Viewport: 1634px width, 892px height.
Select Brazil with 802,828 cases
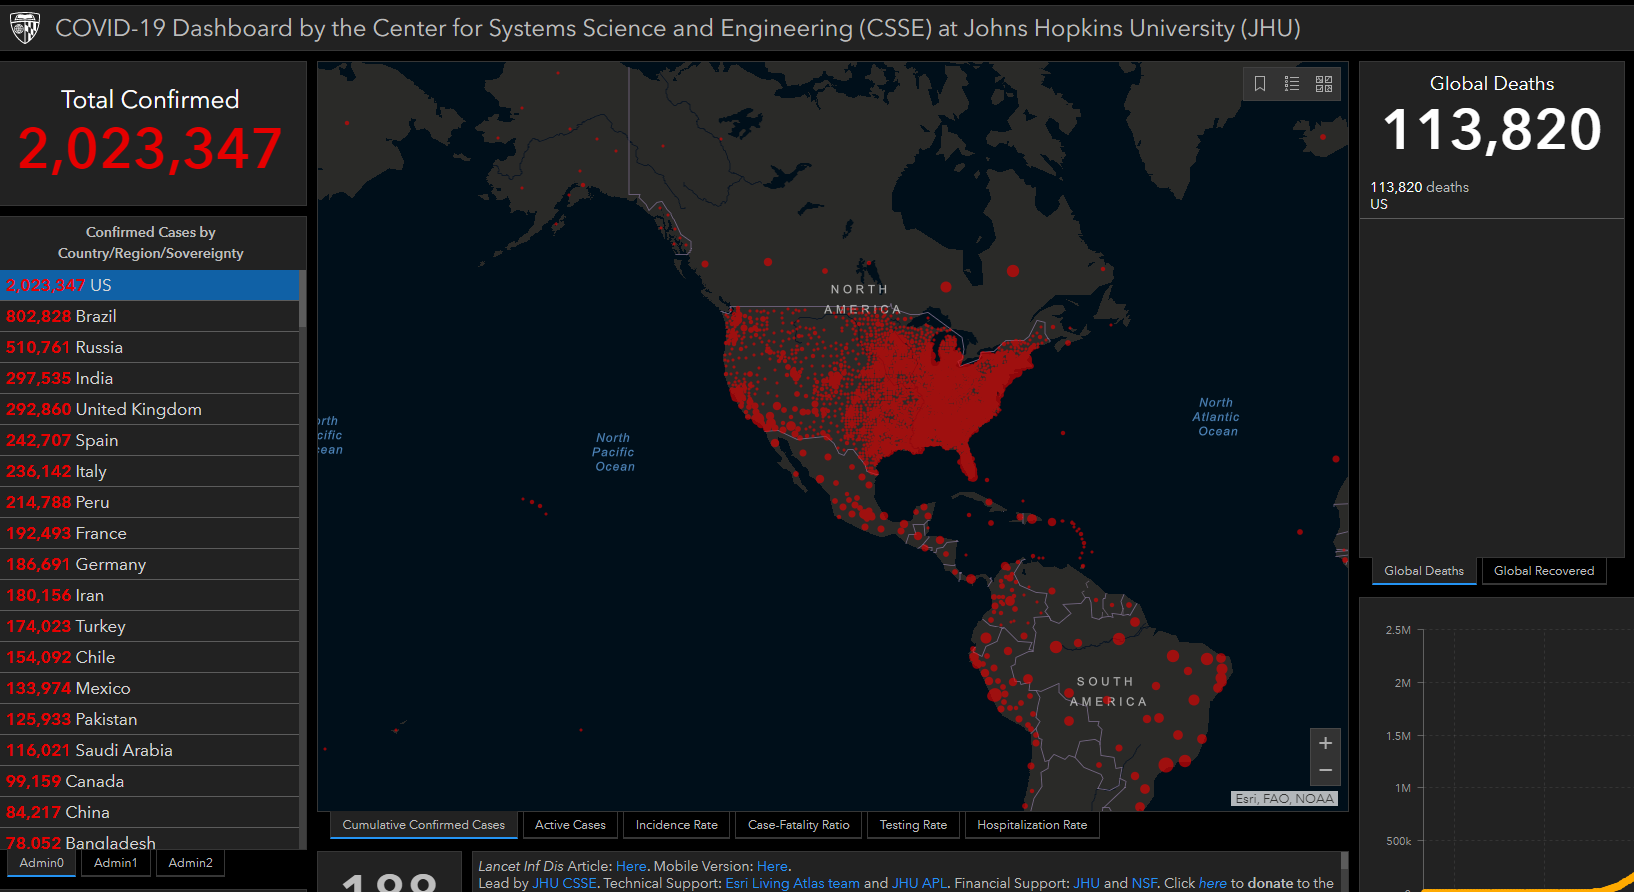pyautogui.click(x=150, y=316)
